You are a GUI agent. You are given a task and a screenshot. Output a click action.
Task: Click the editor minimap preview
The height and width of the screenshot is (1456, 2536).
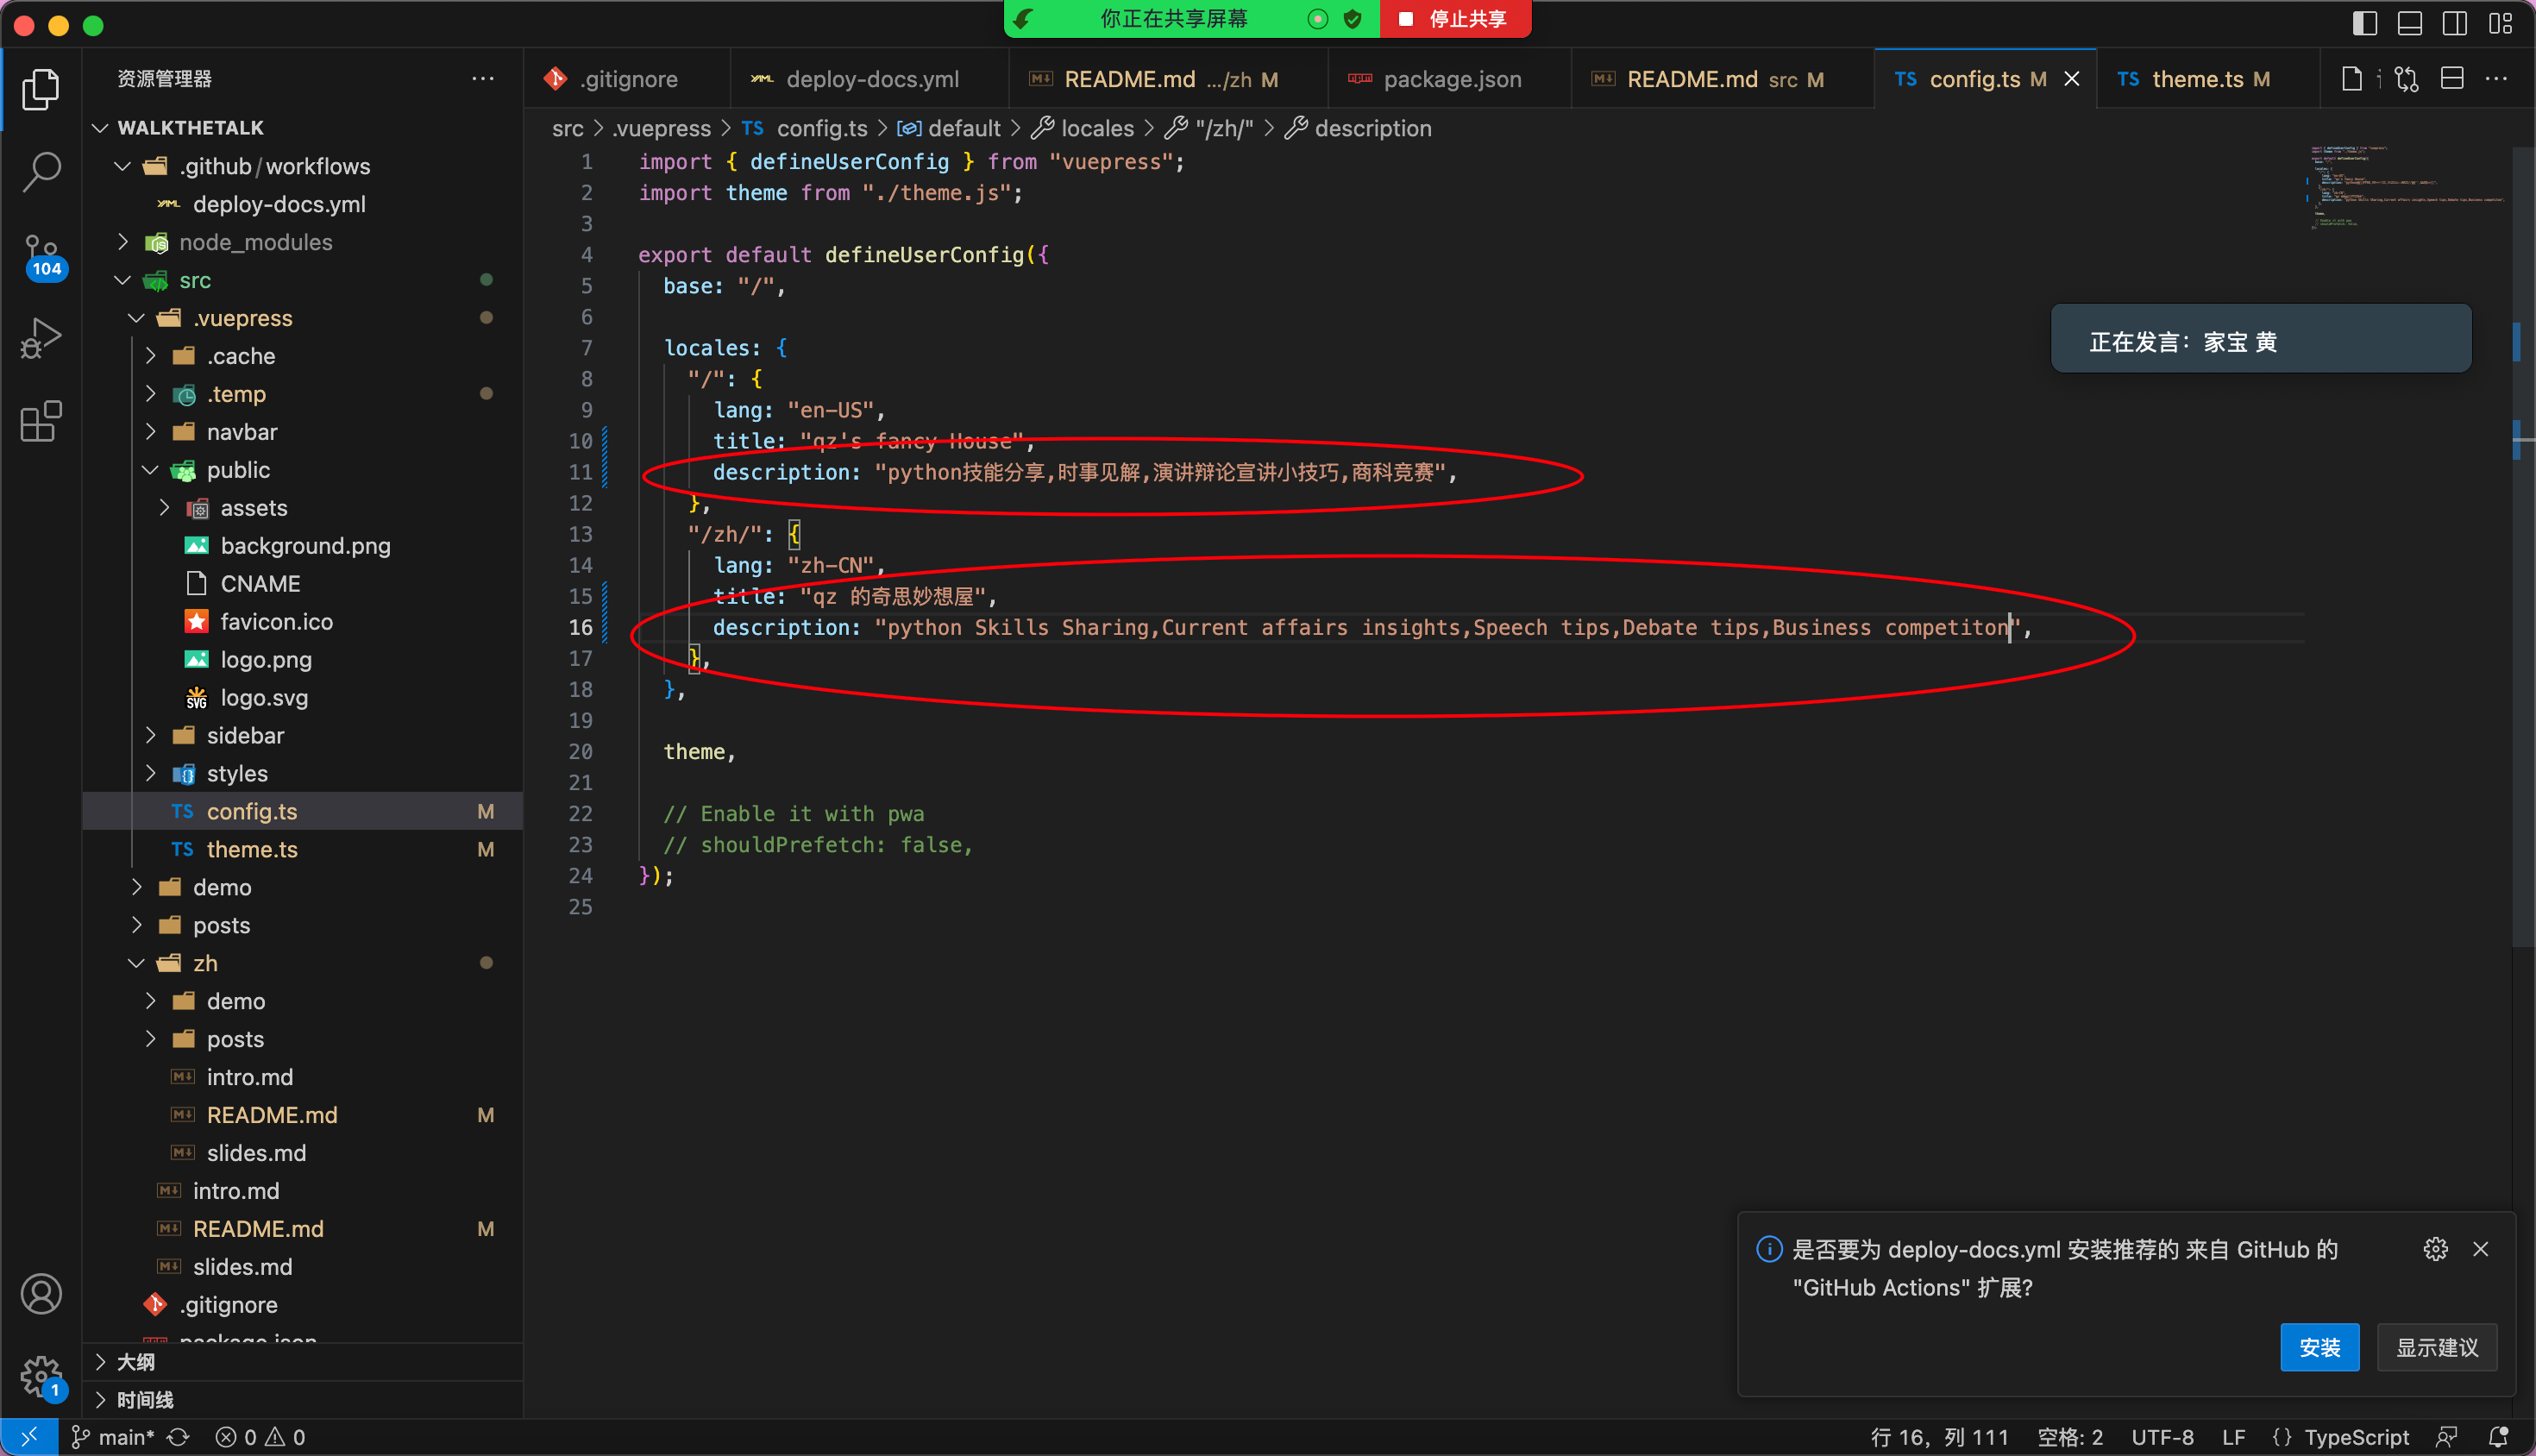tap(2407, 187)
